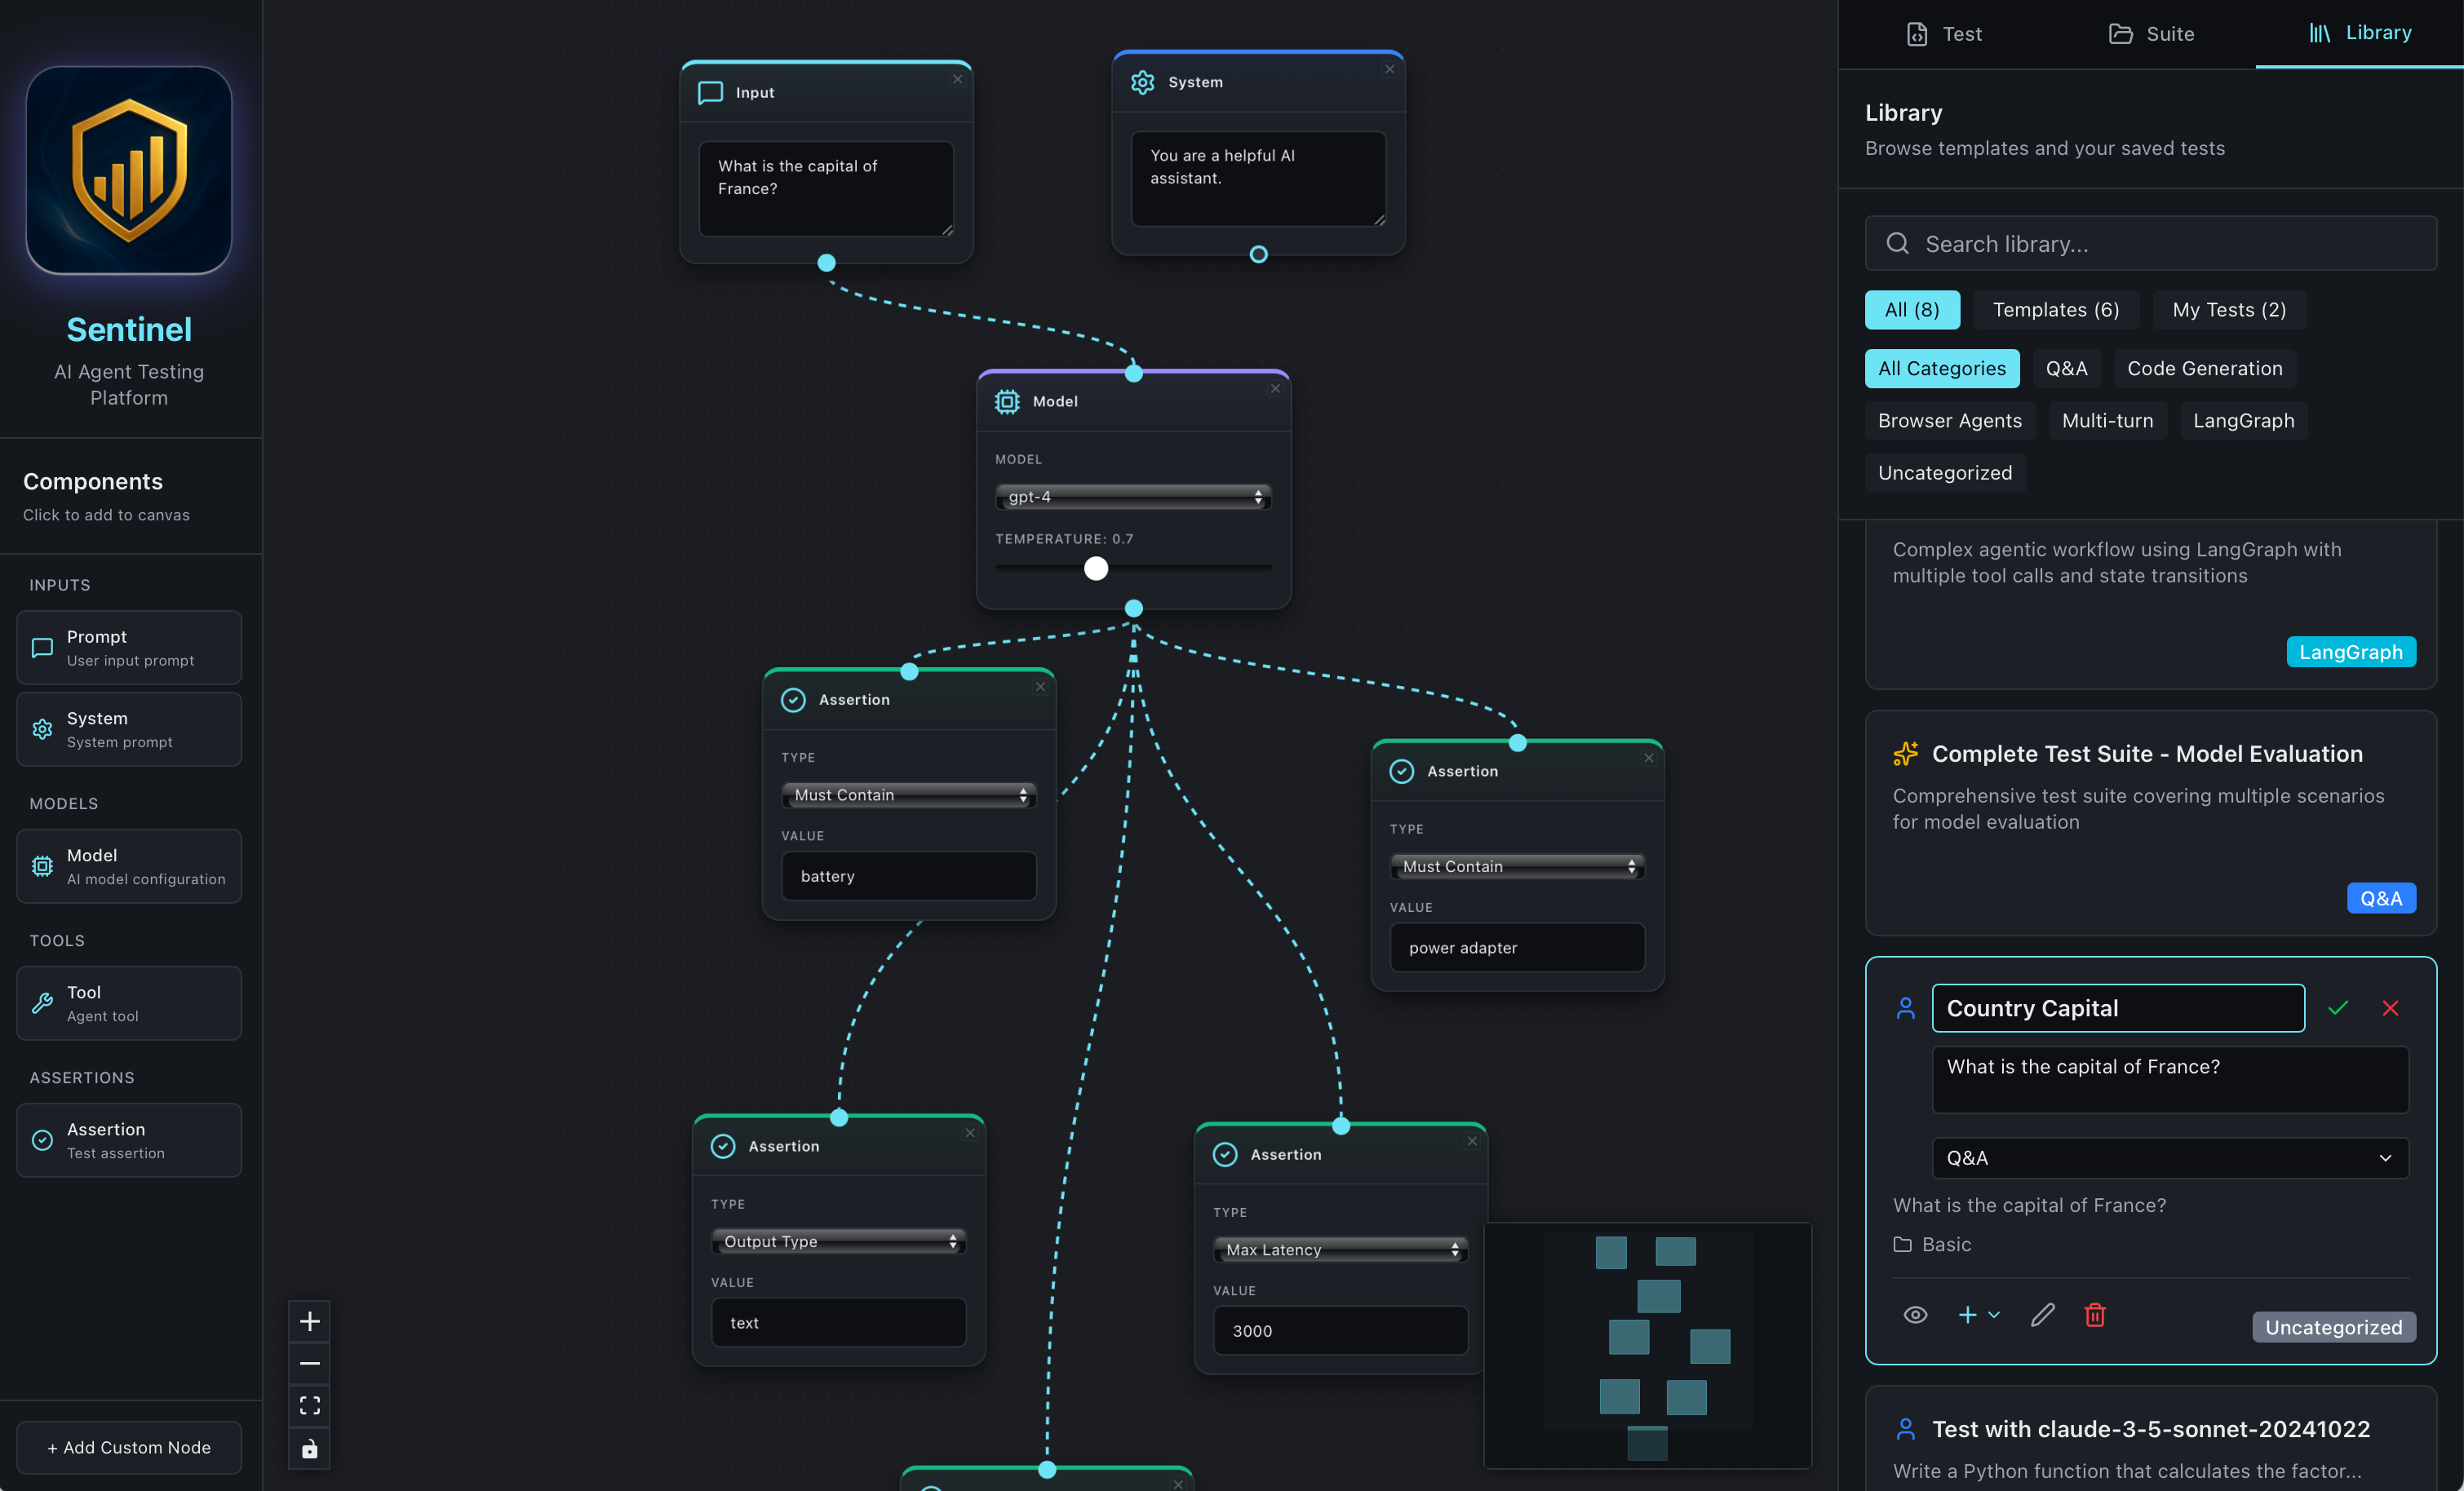The image size is (2464, 1491).
Task: Toggle the Browser Agents filter
Action: click(x=1948, y=420)
